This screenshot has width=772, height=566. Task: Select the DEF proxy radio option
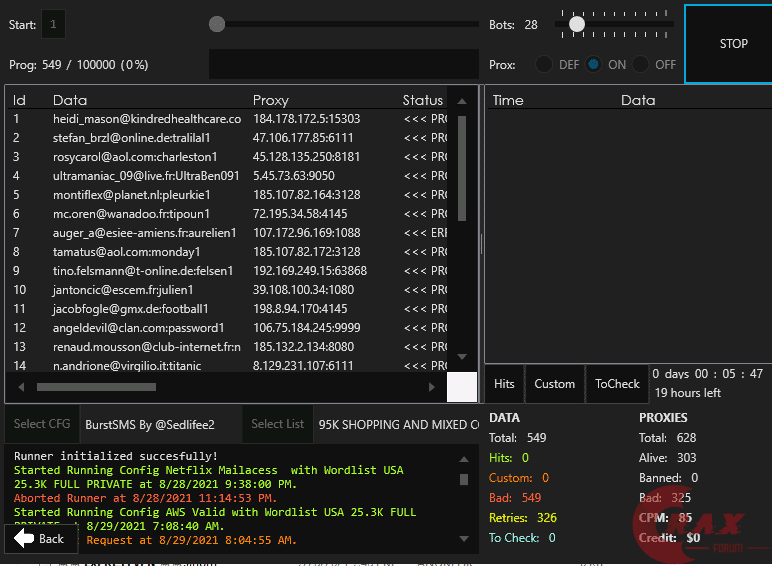tap(544, 64)
